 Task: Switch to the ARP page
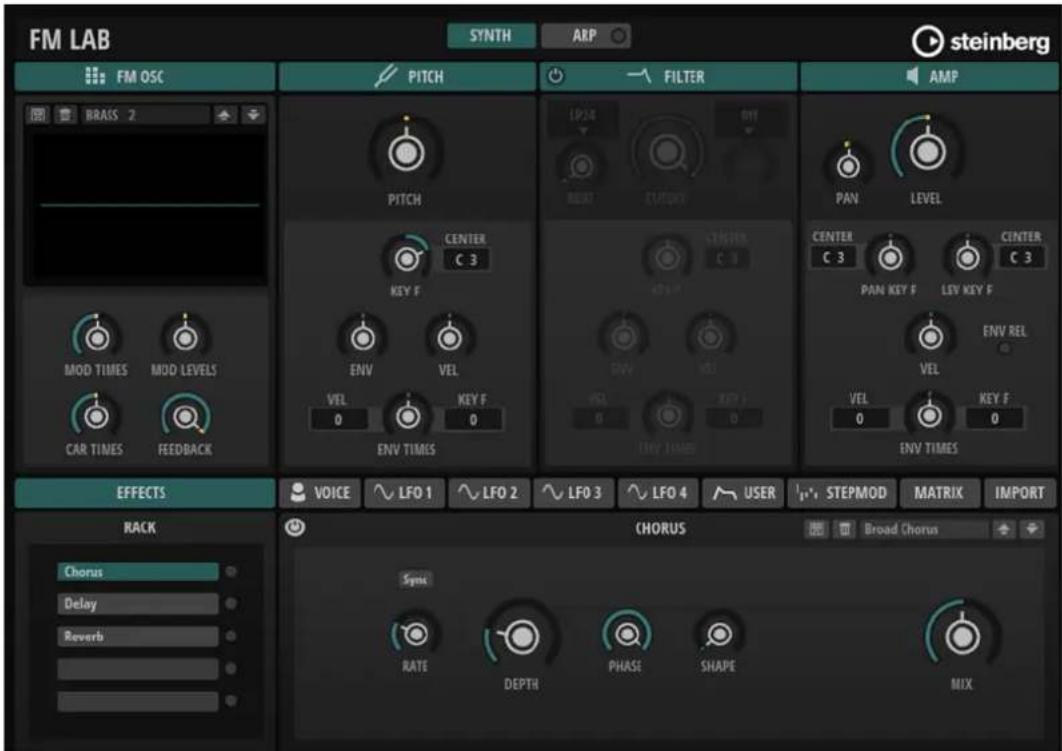(x=585, y=36)
